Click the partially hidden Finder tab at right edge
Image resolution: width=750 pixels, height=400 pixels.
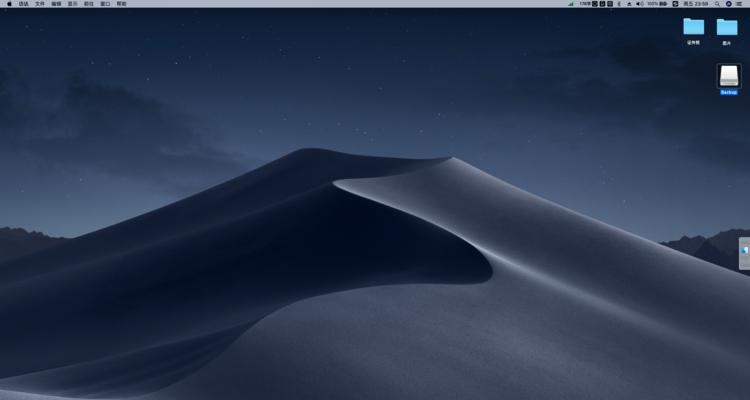click(745, 254)
